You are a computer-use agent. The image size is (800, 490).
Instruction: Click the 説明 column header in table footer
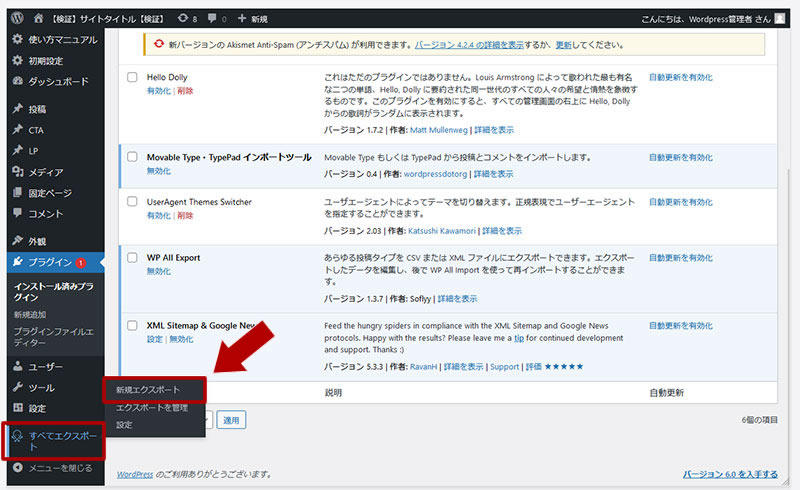coord(333,393)
